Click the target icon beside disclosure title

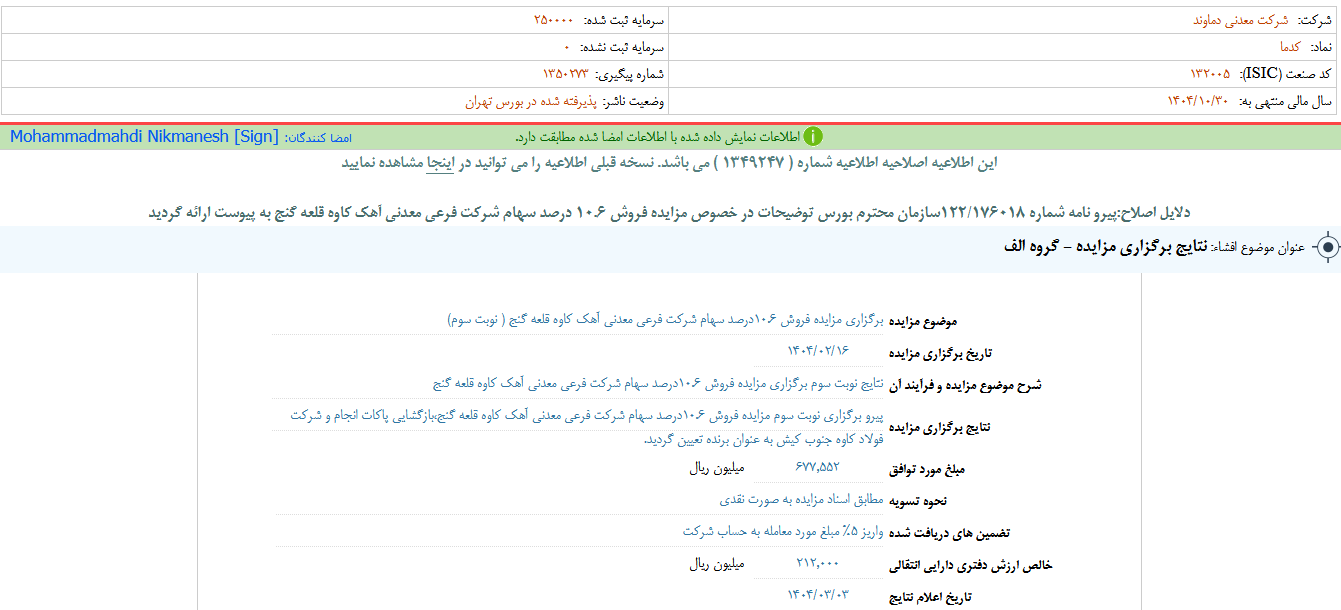point(1326,247)
